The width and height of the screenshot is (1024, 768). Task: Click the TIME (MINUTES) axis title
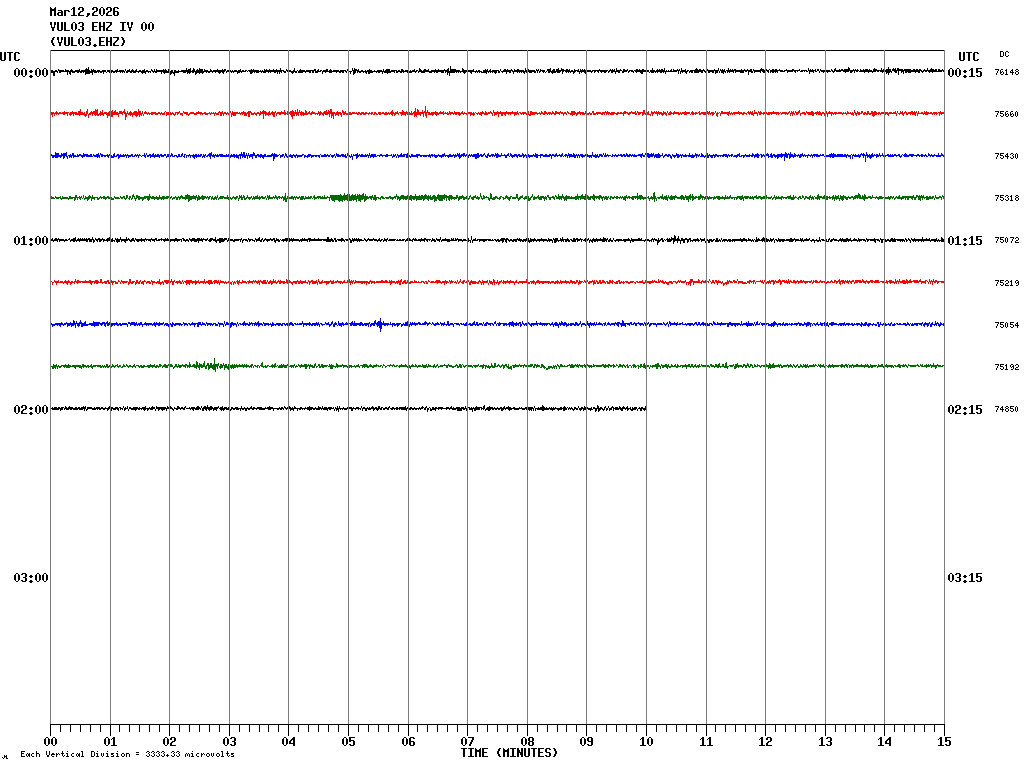(509, 753)
